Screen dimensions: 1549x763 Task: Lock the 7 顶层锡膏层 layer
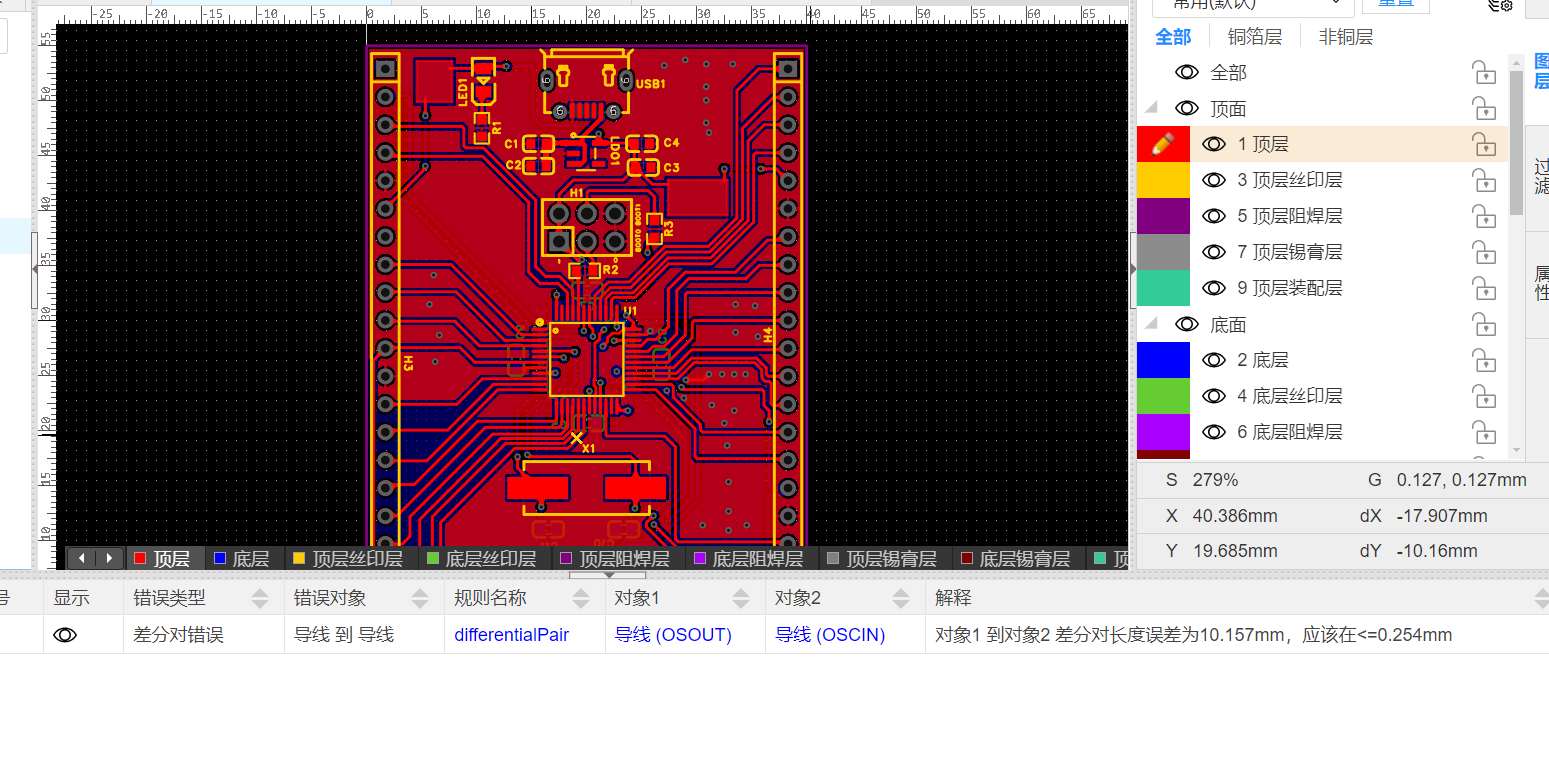[x=1483, y=252]
